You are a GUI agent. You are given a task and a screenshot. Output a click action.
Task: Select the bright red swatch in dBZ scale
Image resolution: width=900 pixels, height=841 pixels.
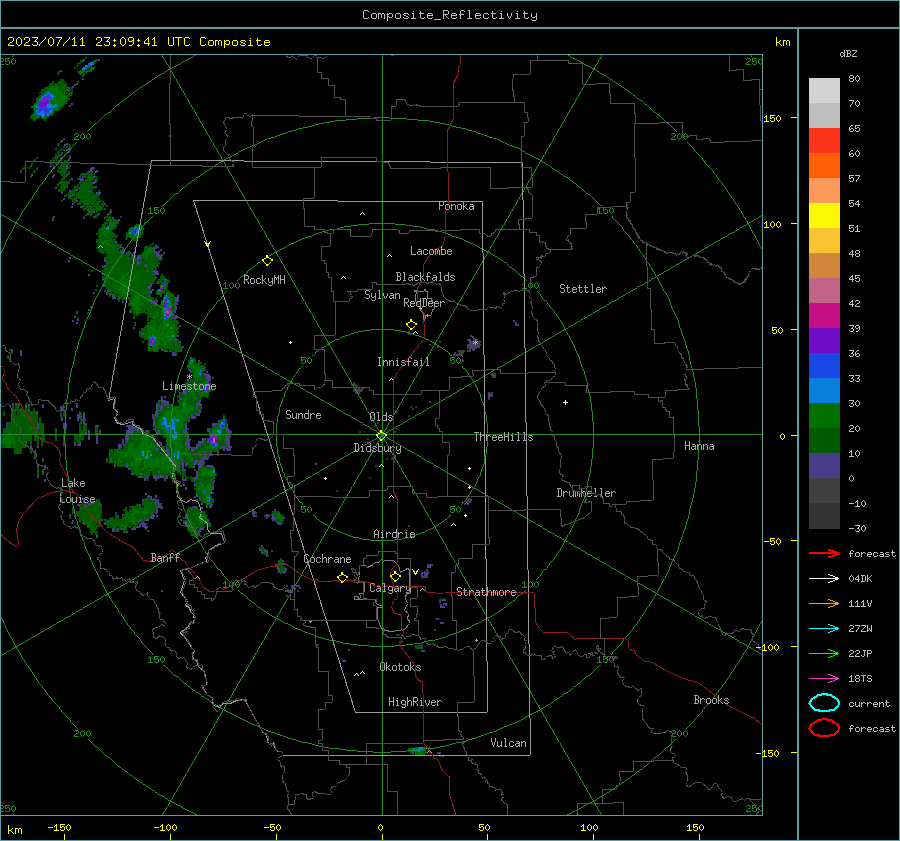tap(824, 140)
